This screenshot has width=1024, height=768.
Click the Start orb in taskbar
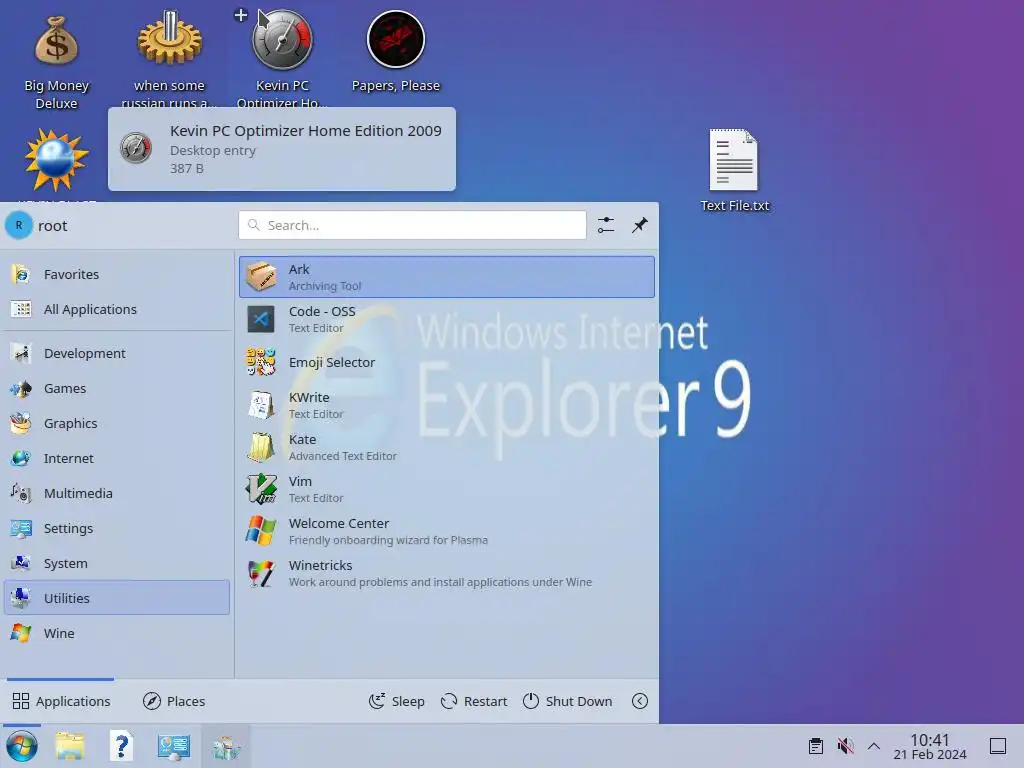22,746
